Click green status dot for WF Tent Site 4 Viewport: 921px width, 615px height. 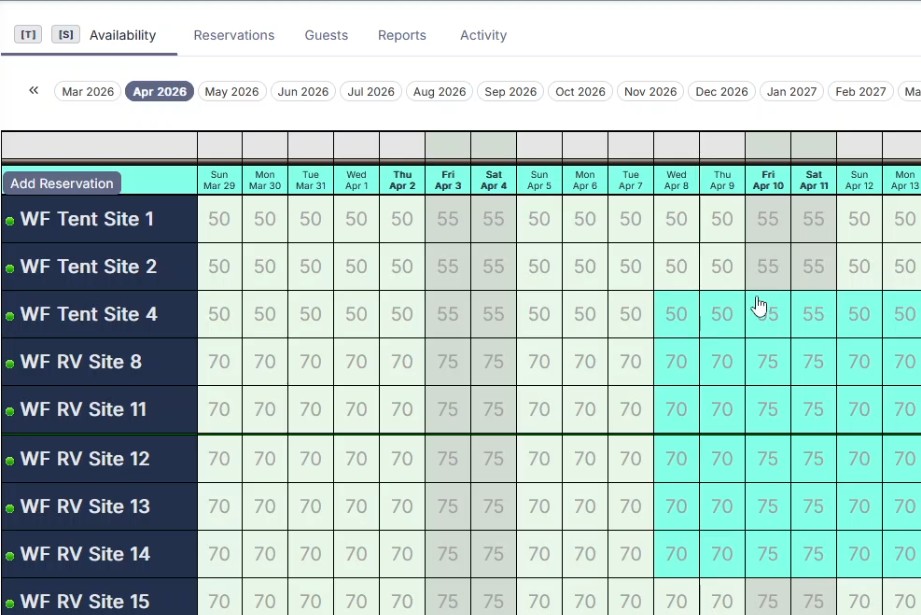tap(10, 316)
